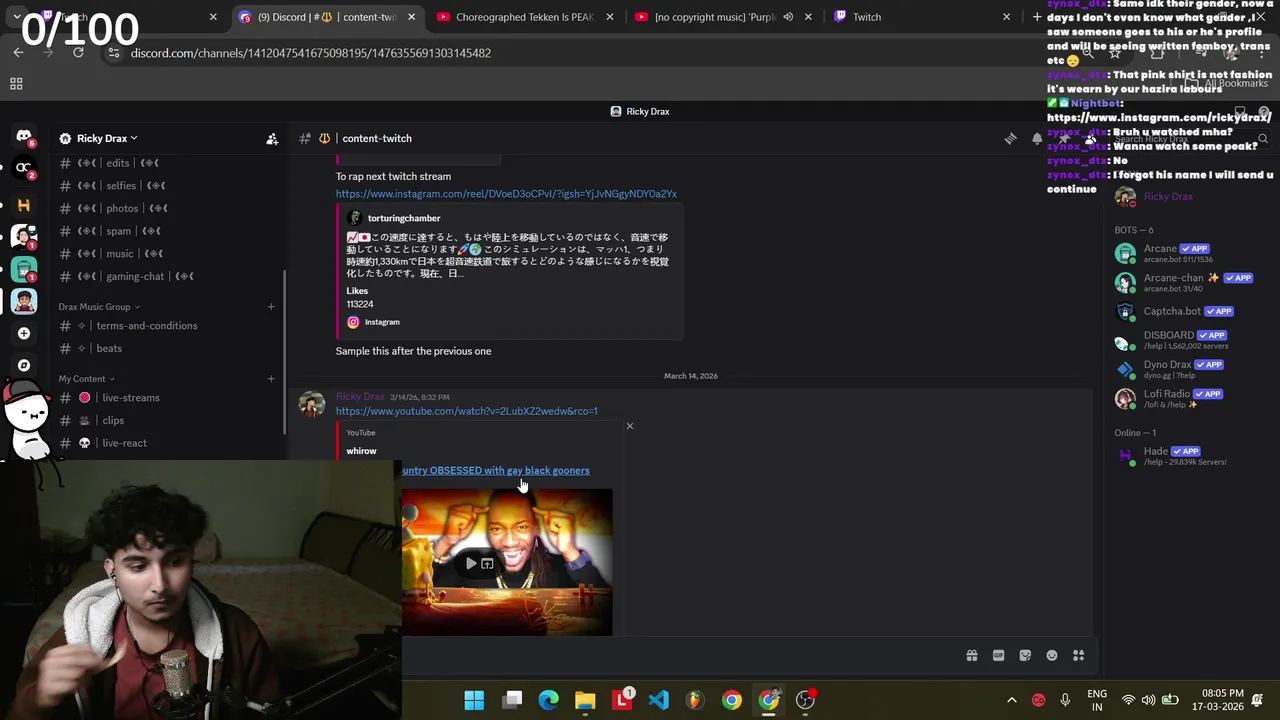1280x720 pixels.
Task: Open Visual Studio Code from taskbar
Action: coord(658,700)
